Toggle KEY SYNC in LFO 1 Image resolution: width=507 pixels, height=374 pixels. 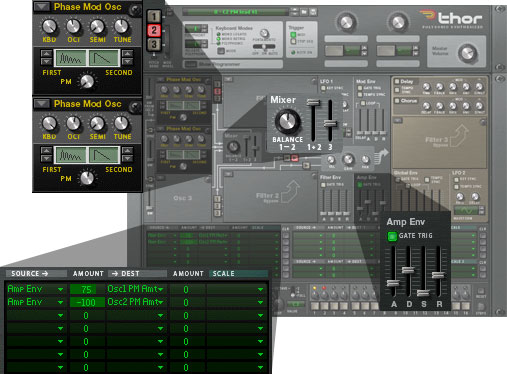[x=323, y=88]
